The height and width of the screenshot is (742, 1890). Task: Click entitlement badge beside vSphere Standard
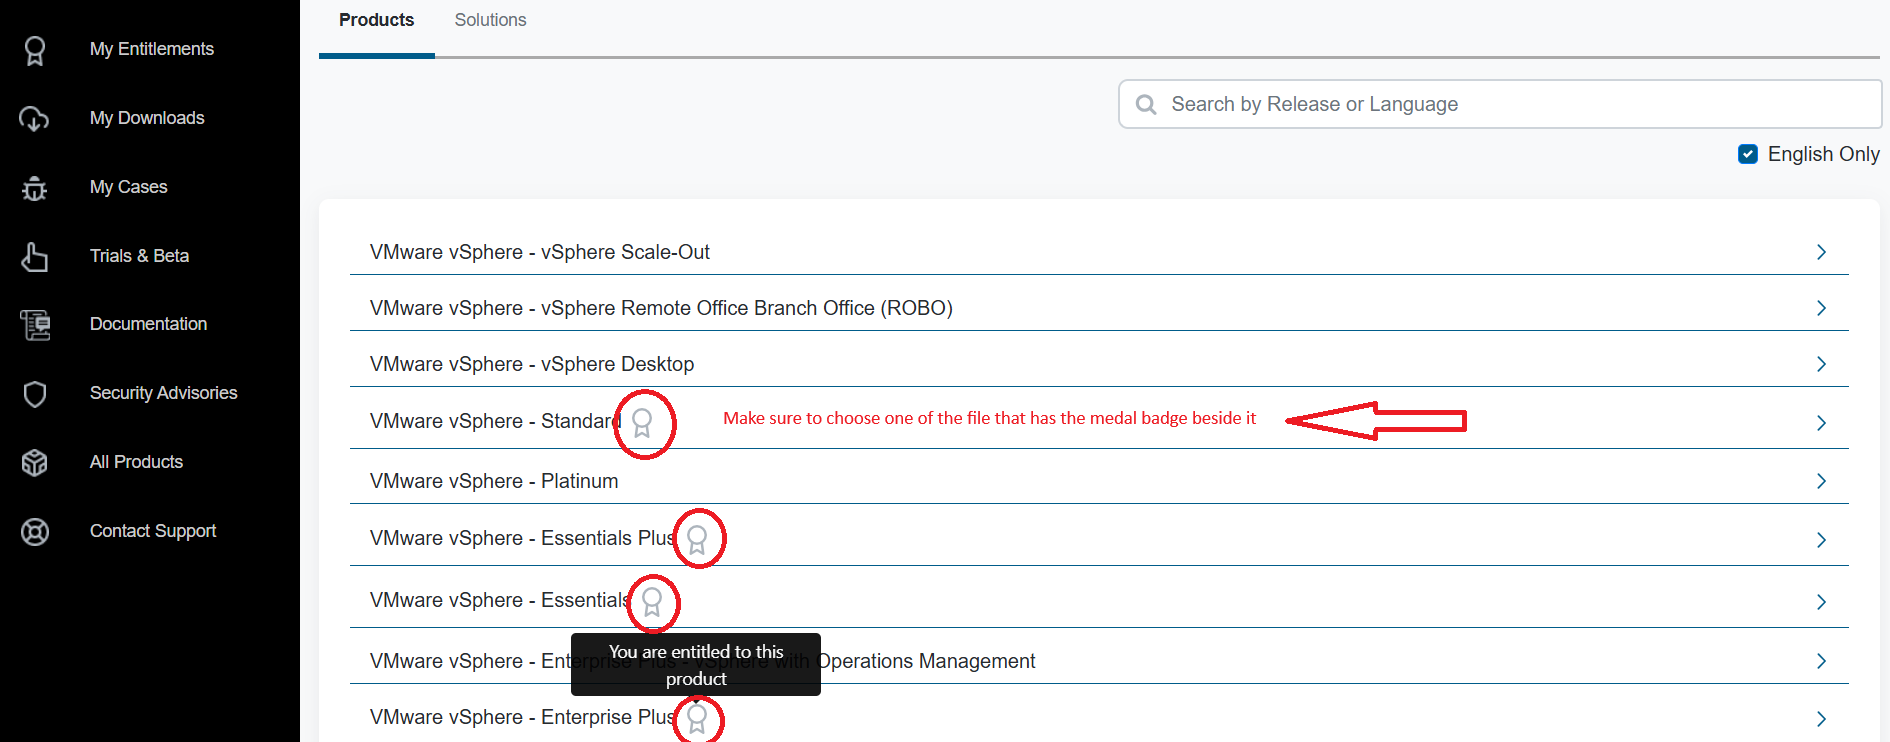[642, 423]
